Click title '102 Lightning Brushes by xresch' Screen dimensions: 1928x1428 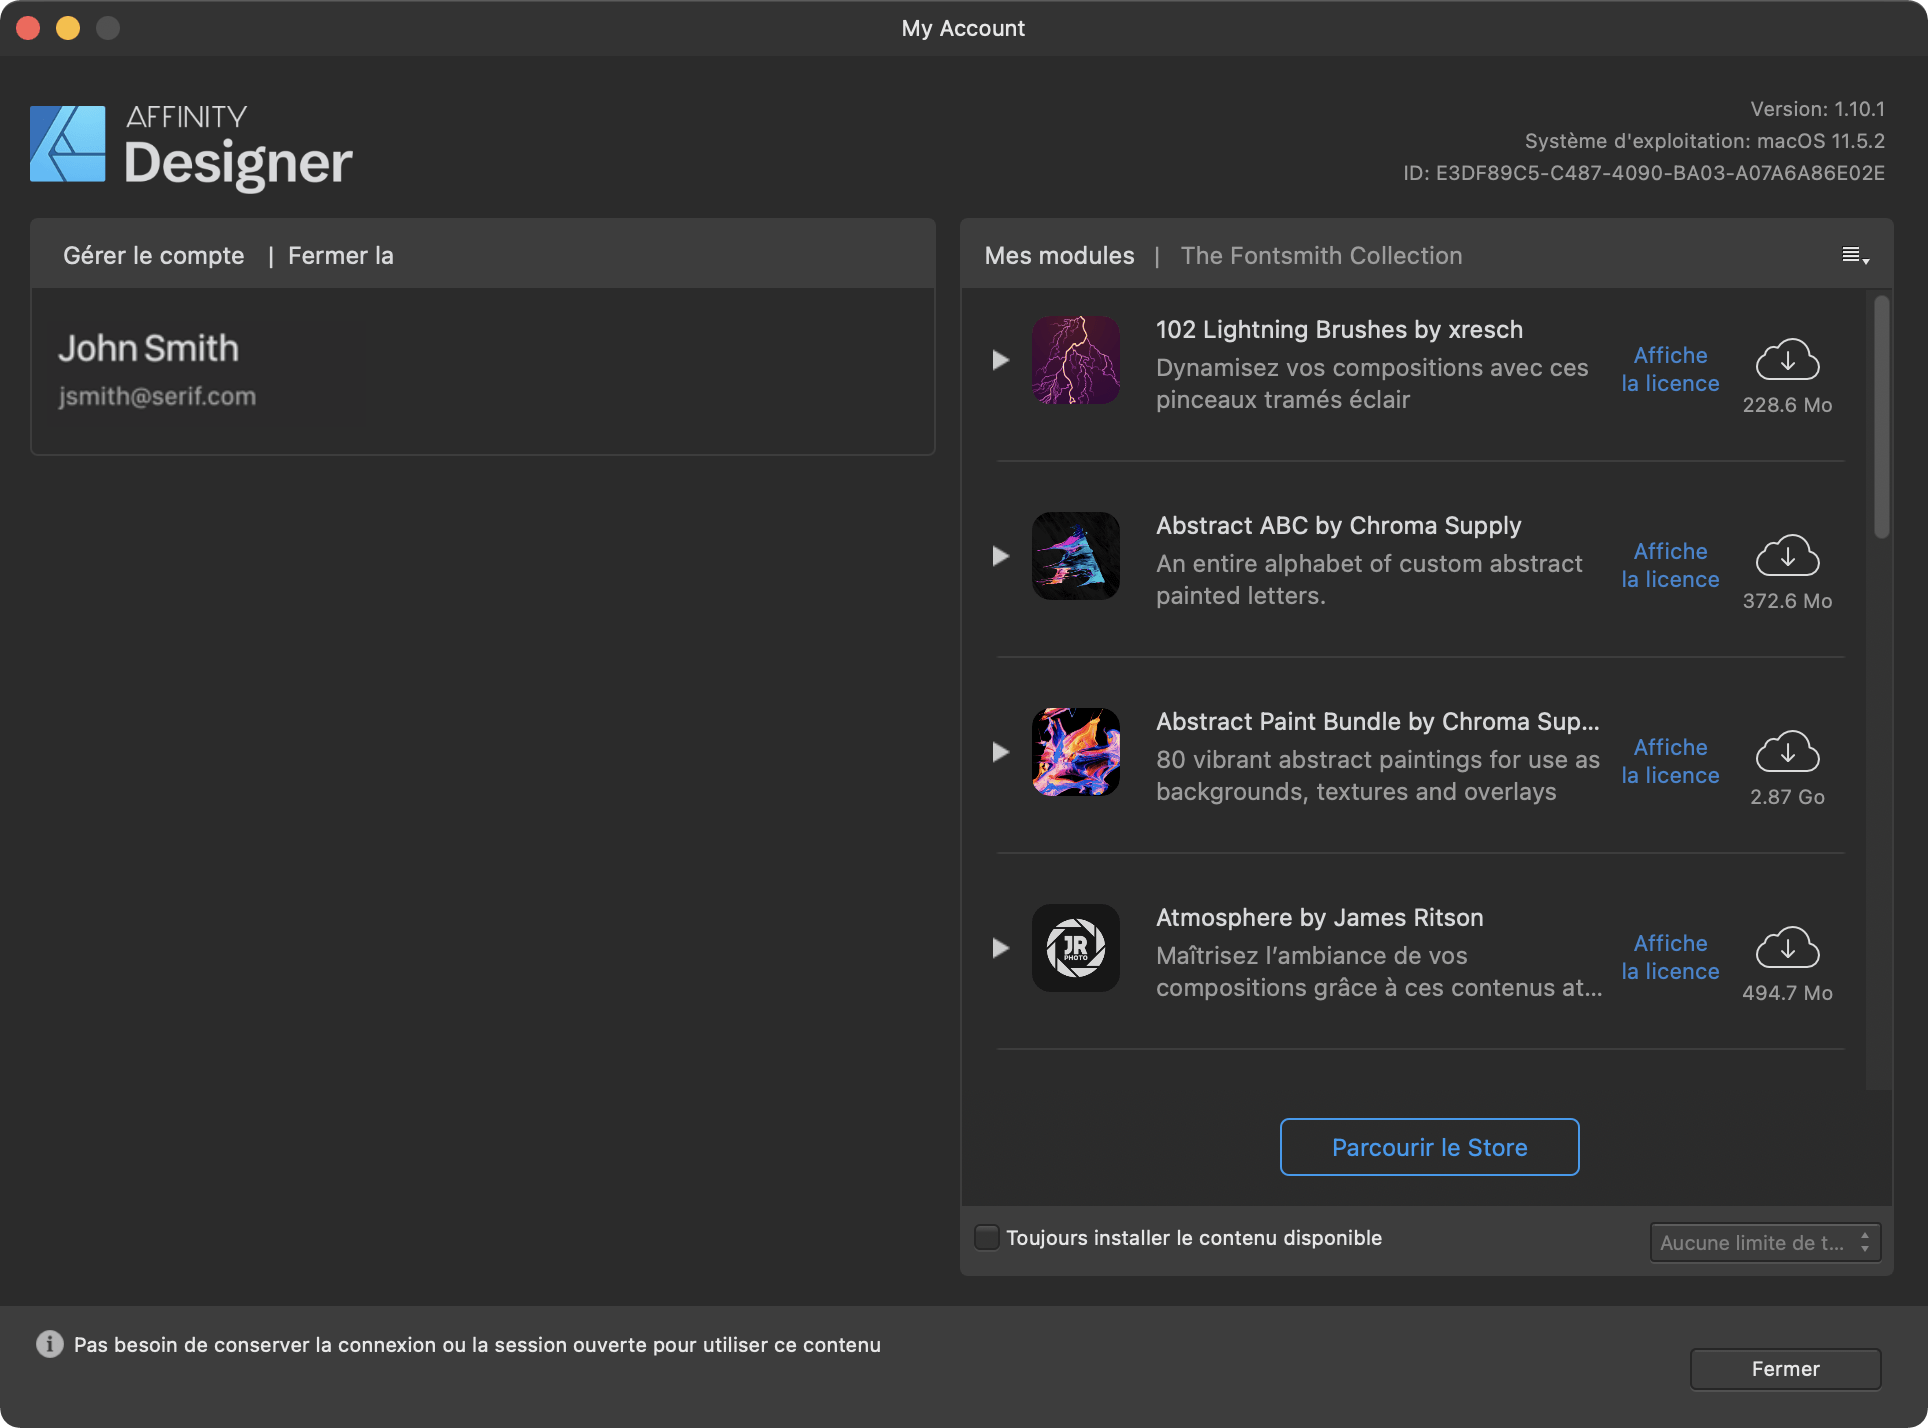[x=1339, y=330]
